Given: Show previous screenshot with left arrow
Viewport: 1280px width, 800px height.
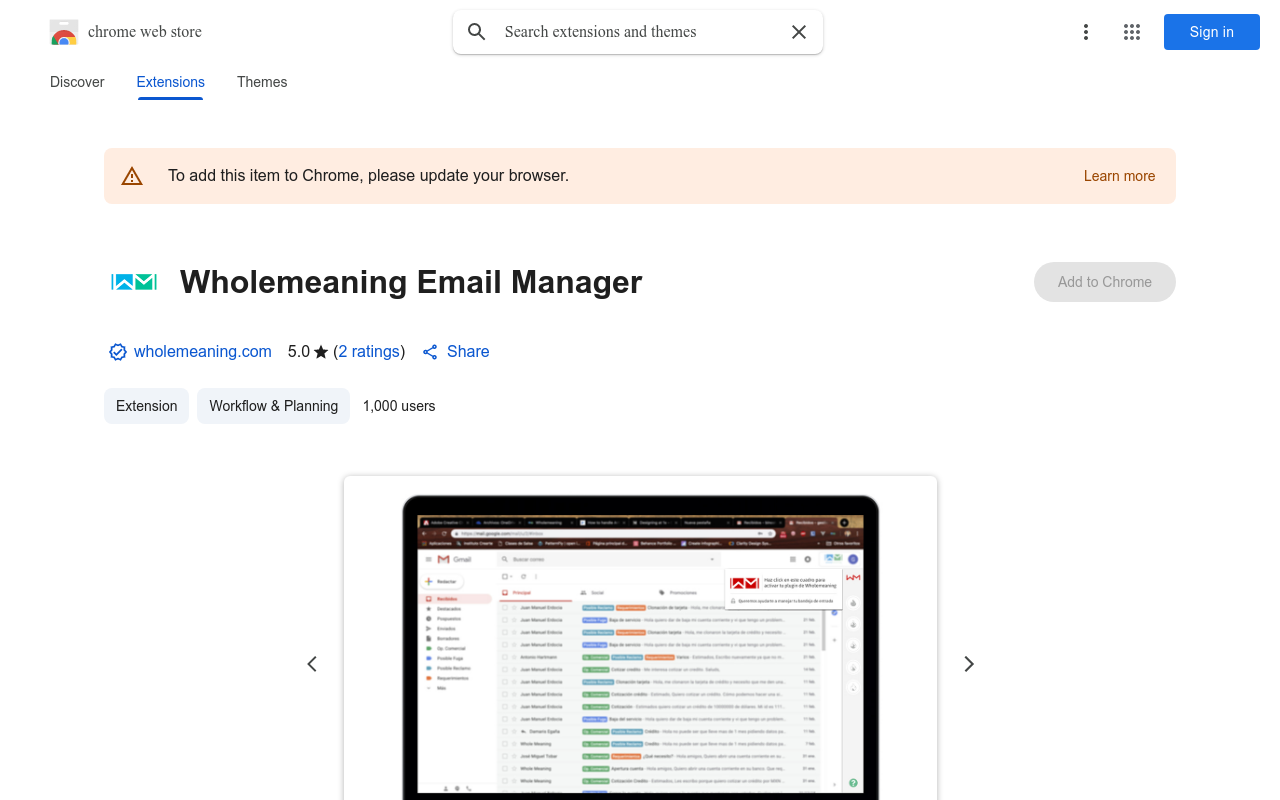Looking at the screenshot, I should (x=312, y=664).
